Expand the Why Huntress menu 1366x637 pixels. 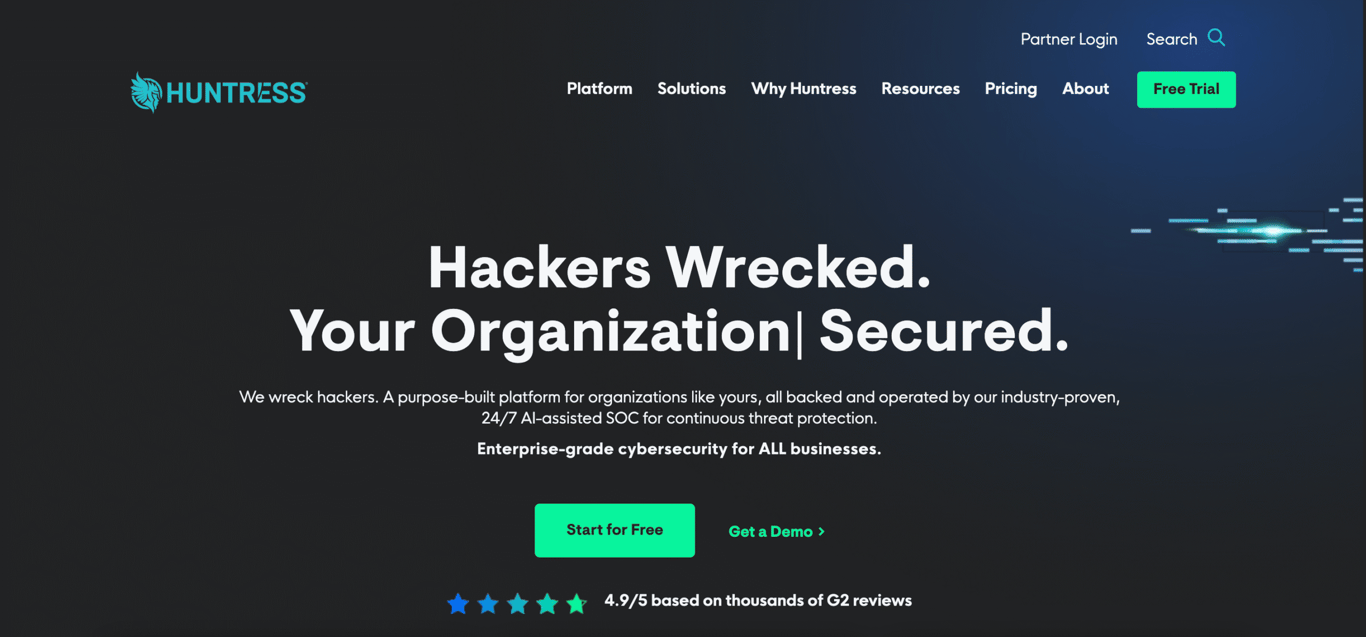click(803, 89)
